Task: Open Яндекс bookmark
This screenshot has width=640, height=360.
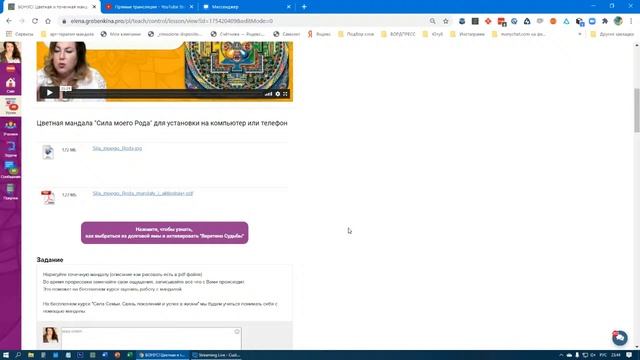Action: pos(319,34)
